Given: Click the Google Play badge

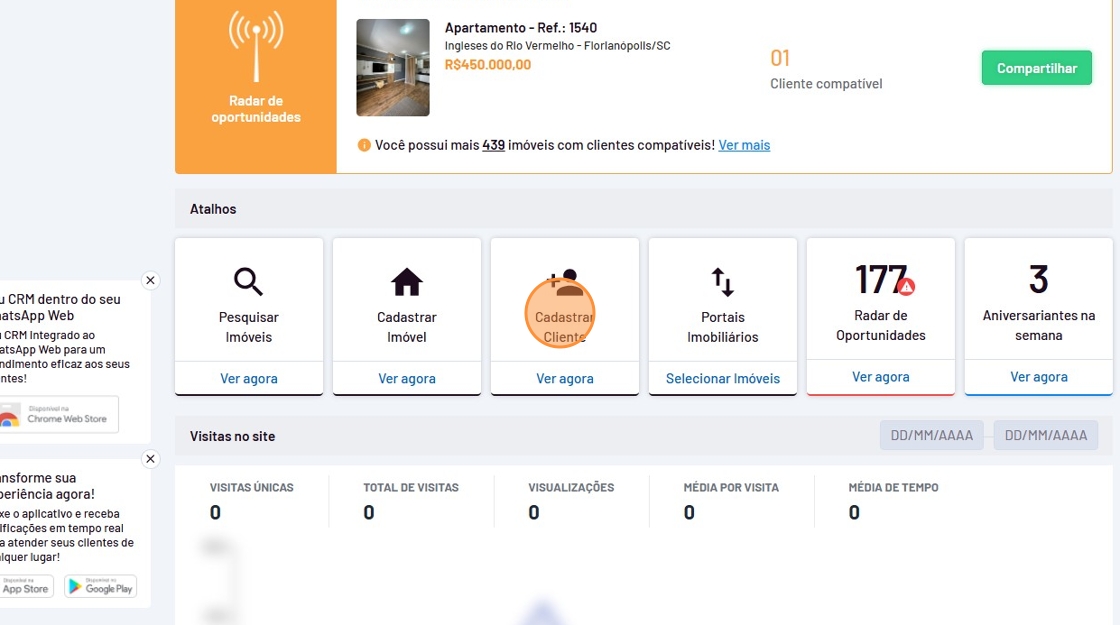Looking at the screenshot, I should click(x=100, y=586).
